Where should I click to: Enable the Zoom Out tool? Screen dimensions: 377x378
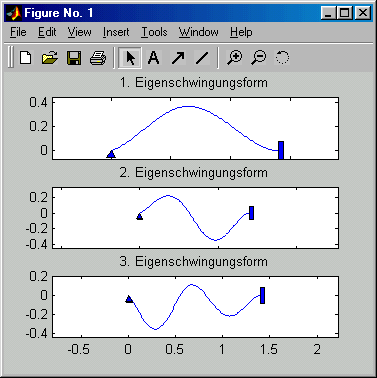coord(259,58)
